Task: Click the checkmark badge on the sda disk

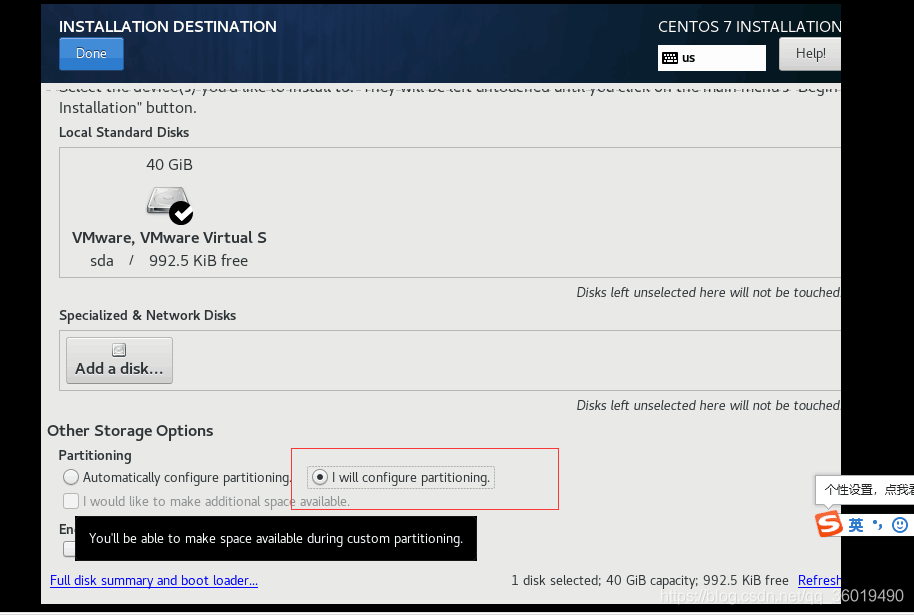Action: [x=181, y=213]
